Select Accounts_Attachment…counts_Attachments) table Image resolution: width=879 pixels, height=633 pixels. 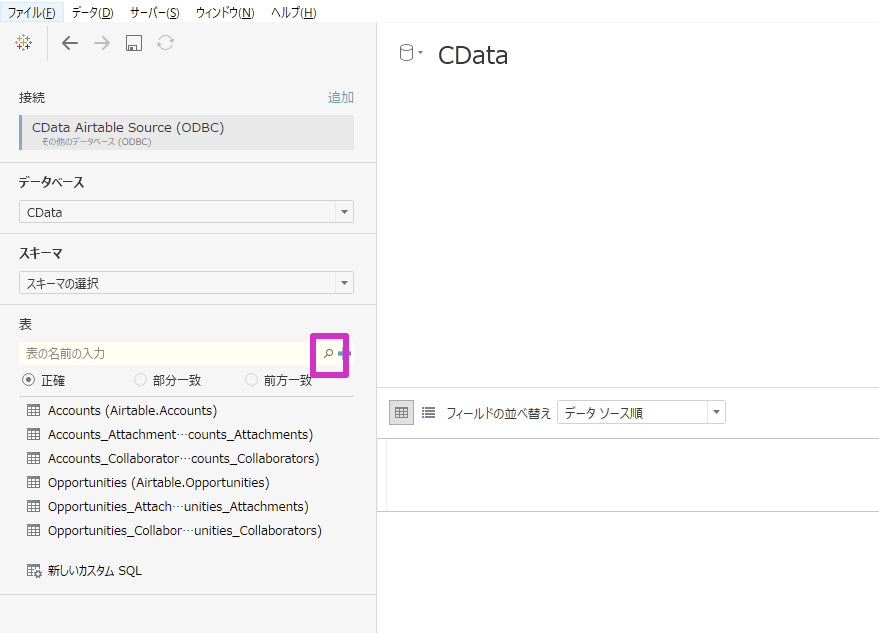point(181,435)
